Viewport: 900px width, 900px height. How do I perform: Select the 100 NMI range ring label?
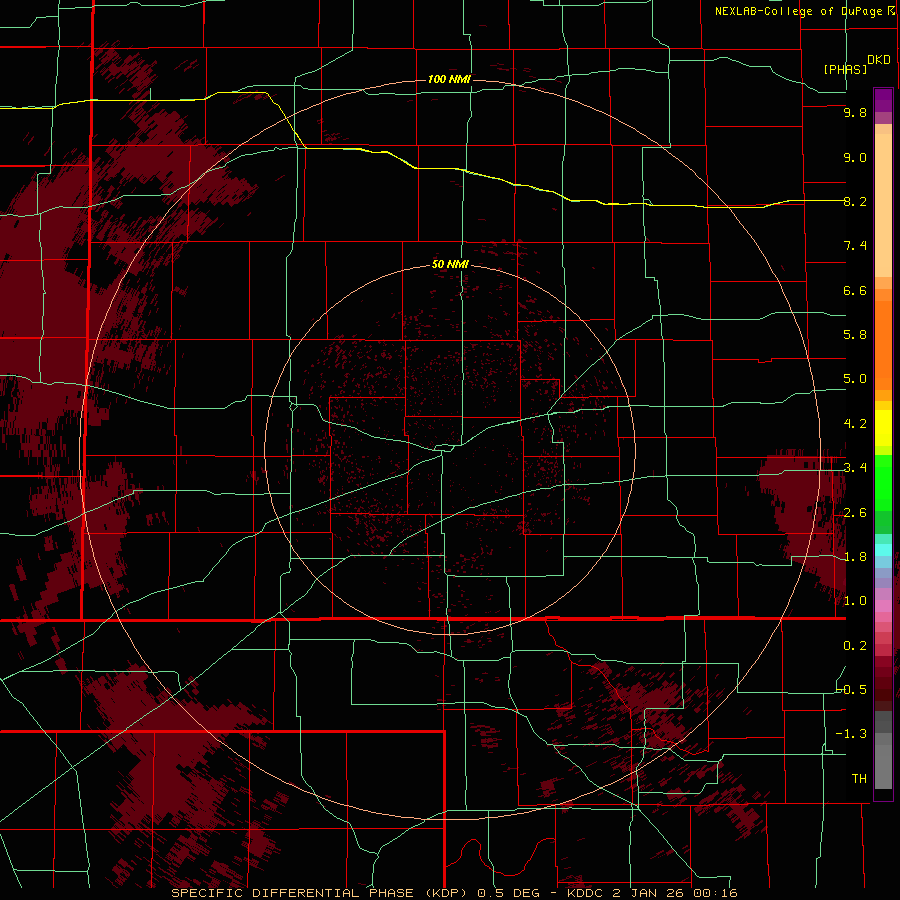tap(449, 79)
